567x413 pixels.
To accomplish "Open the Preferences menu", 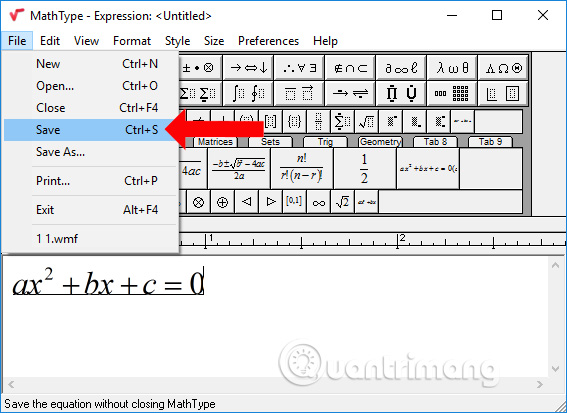I will point(268,41).
